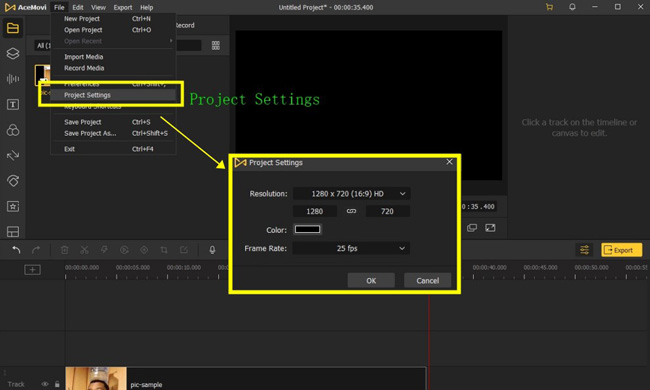The height and width of the screenshot is (390, 650).
Task: Click the keyframe diamond icon in toolbar
Action: click(x=144, y=250)
